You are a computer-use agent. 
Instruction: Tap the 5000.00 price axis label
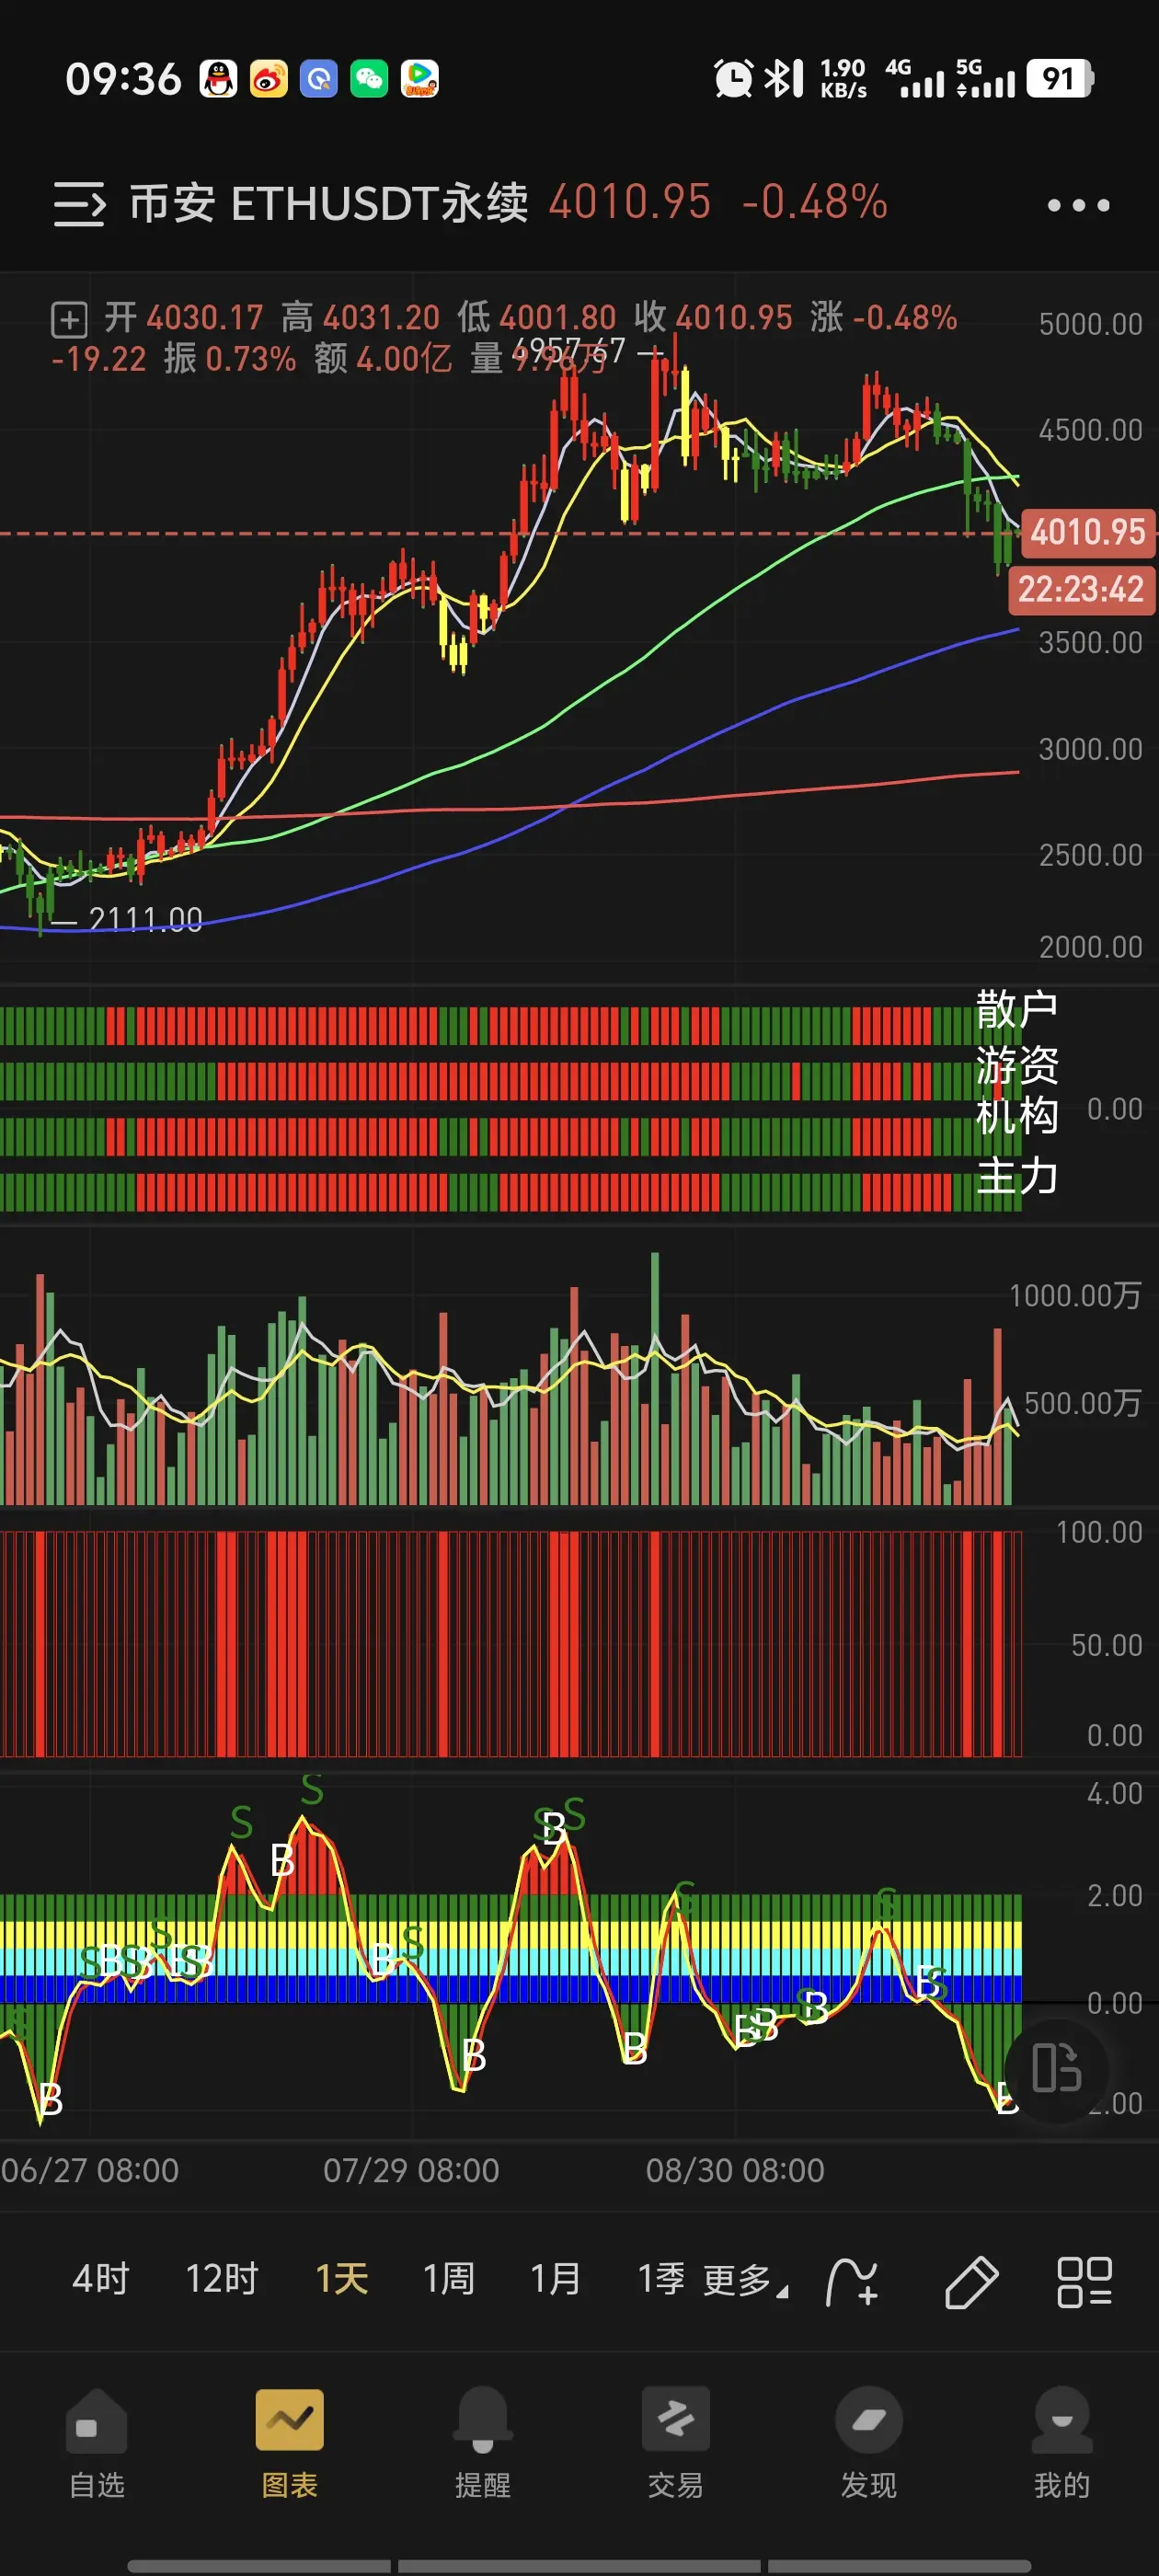coord(1090,324)
